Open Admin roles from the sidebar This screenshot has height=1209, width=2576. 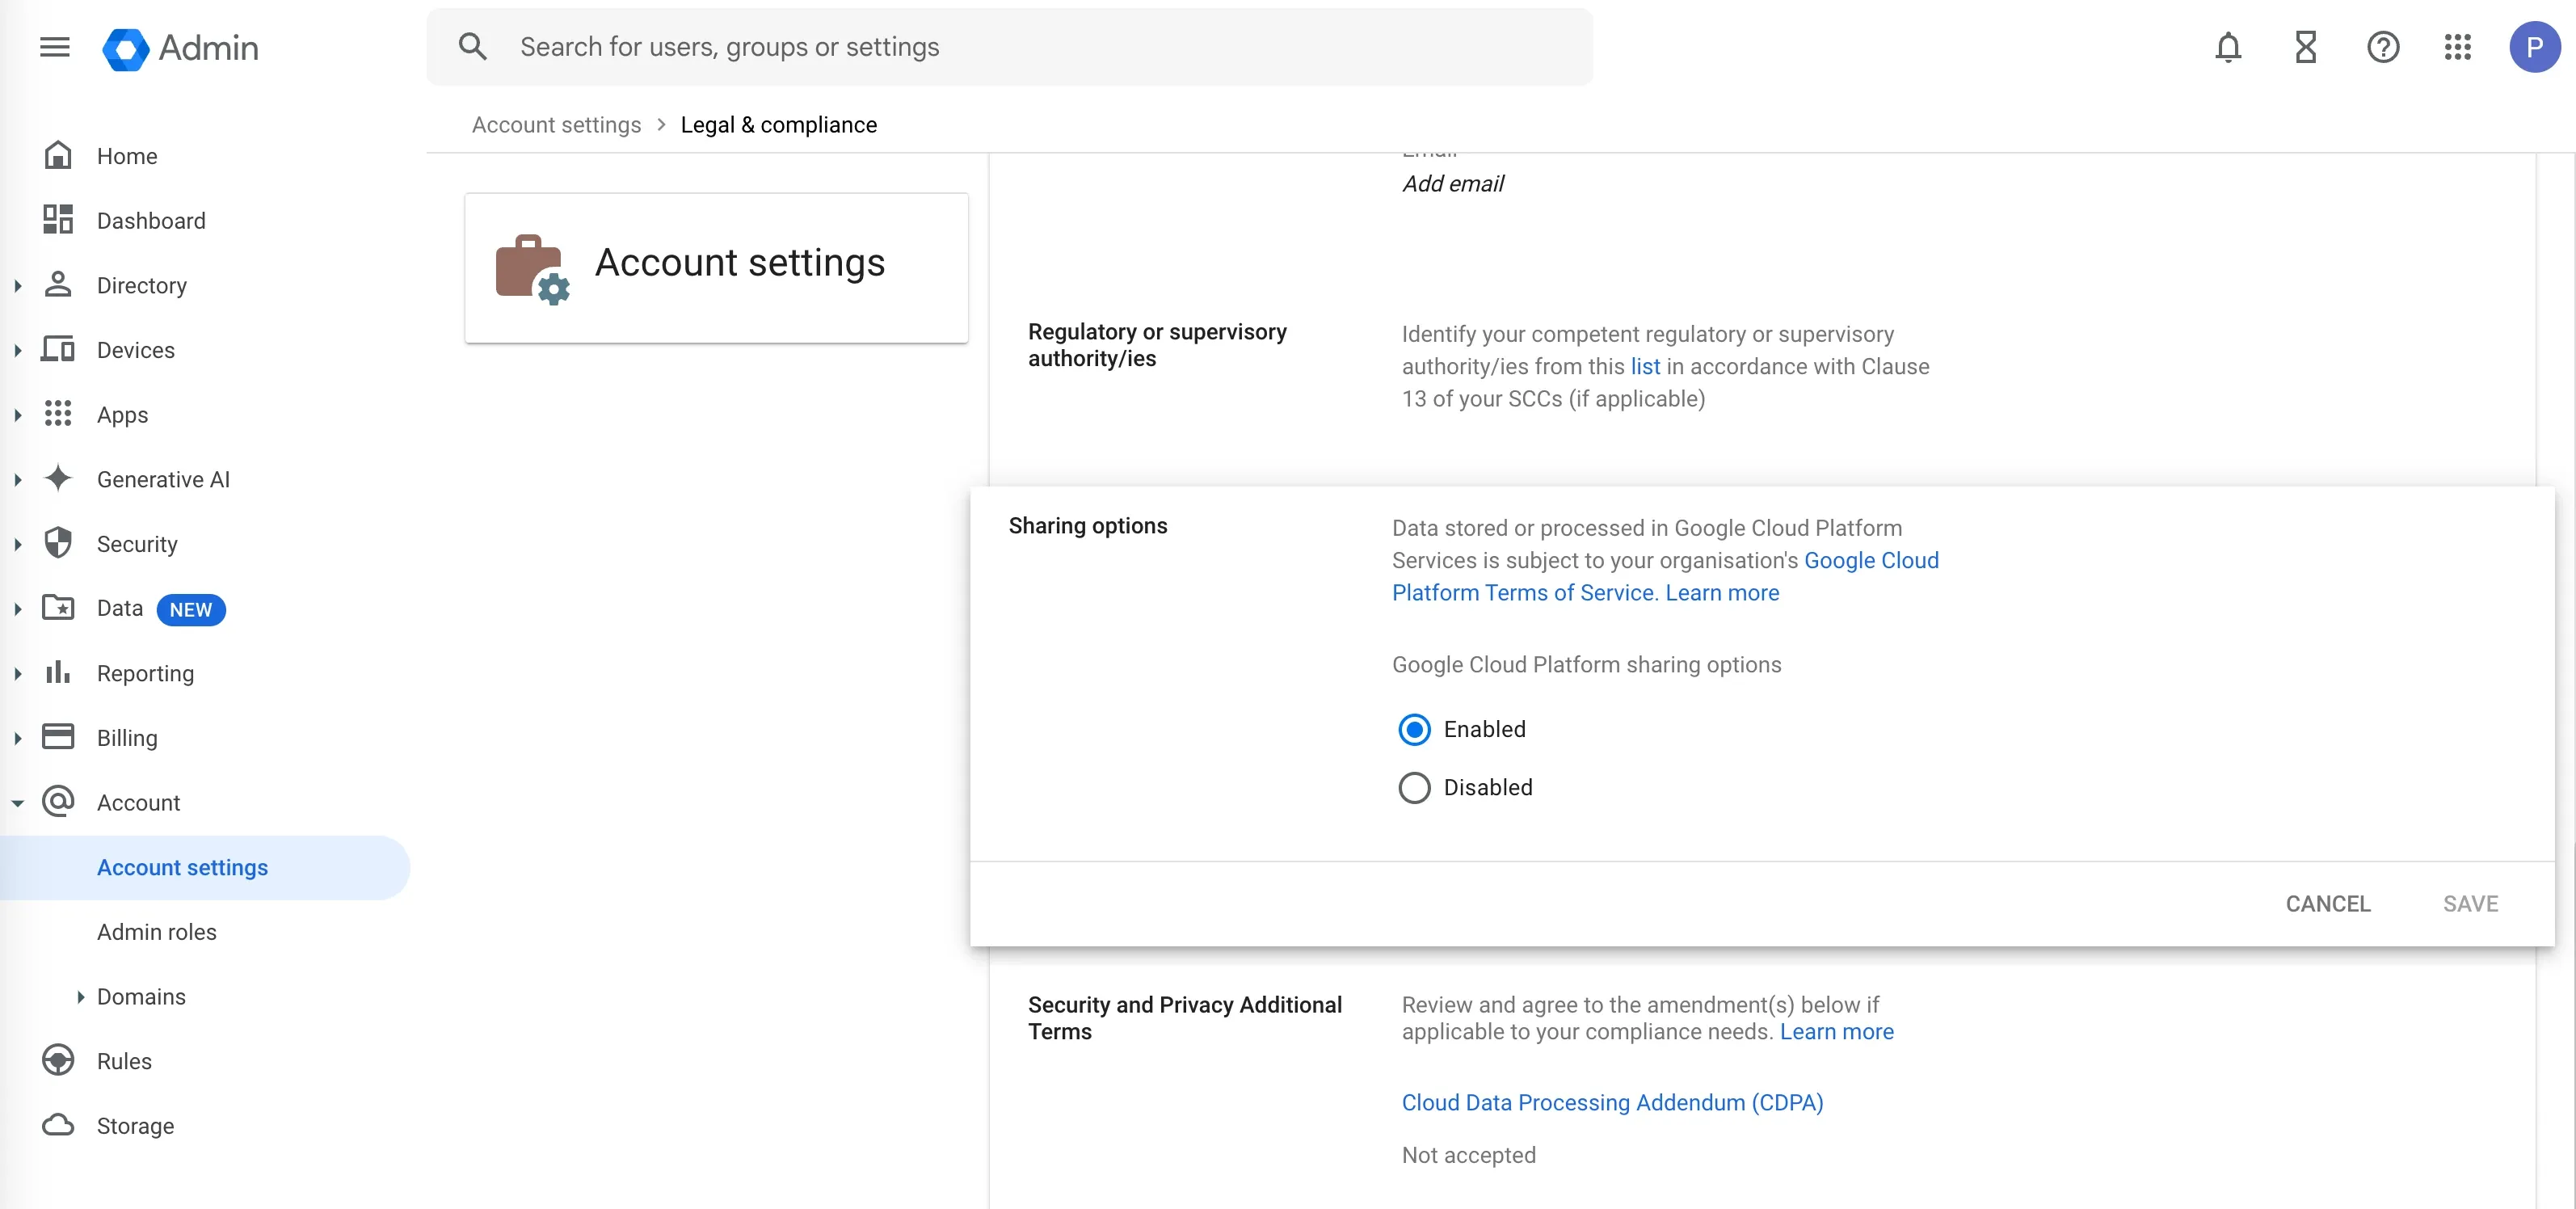click(156, 931)
